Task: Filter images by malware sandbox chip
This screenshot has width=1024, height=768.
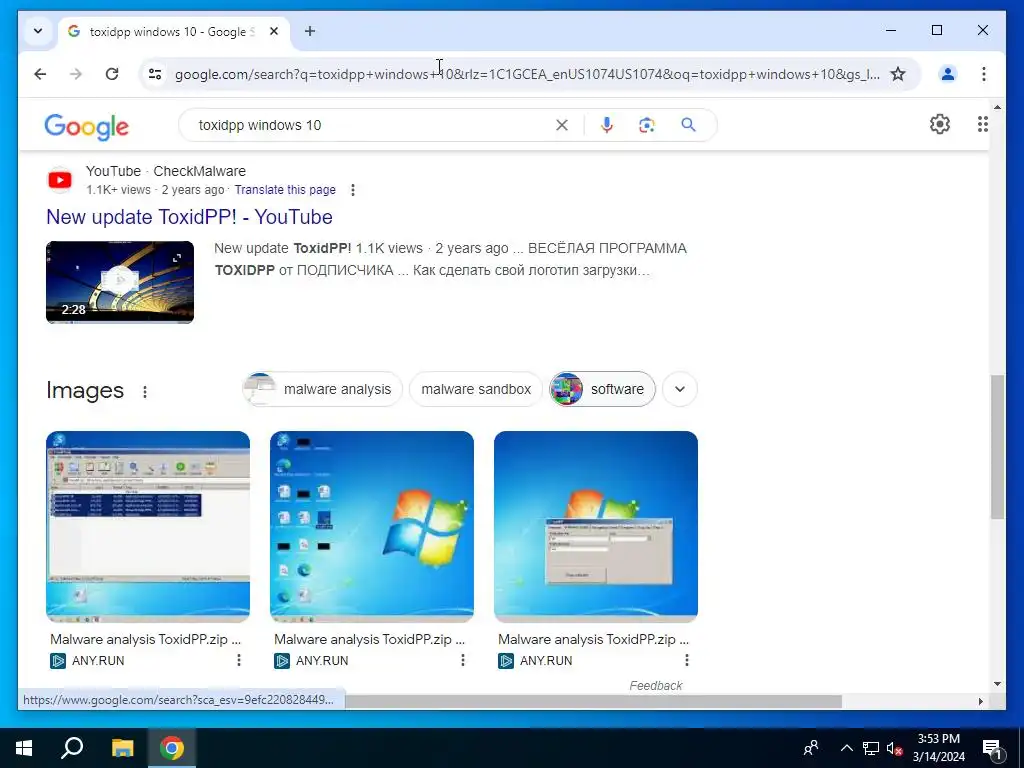Action: pos(476,389)
